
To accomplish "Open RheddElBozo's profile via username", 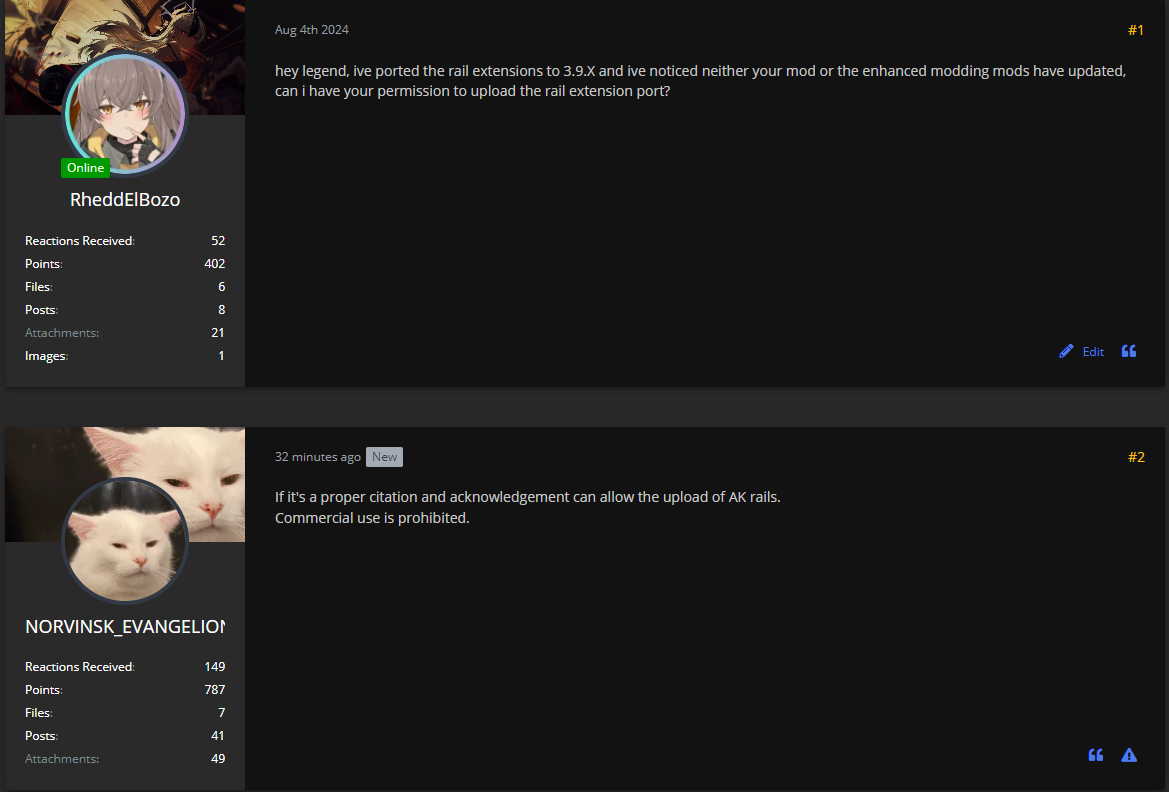I will click(125, 199).
